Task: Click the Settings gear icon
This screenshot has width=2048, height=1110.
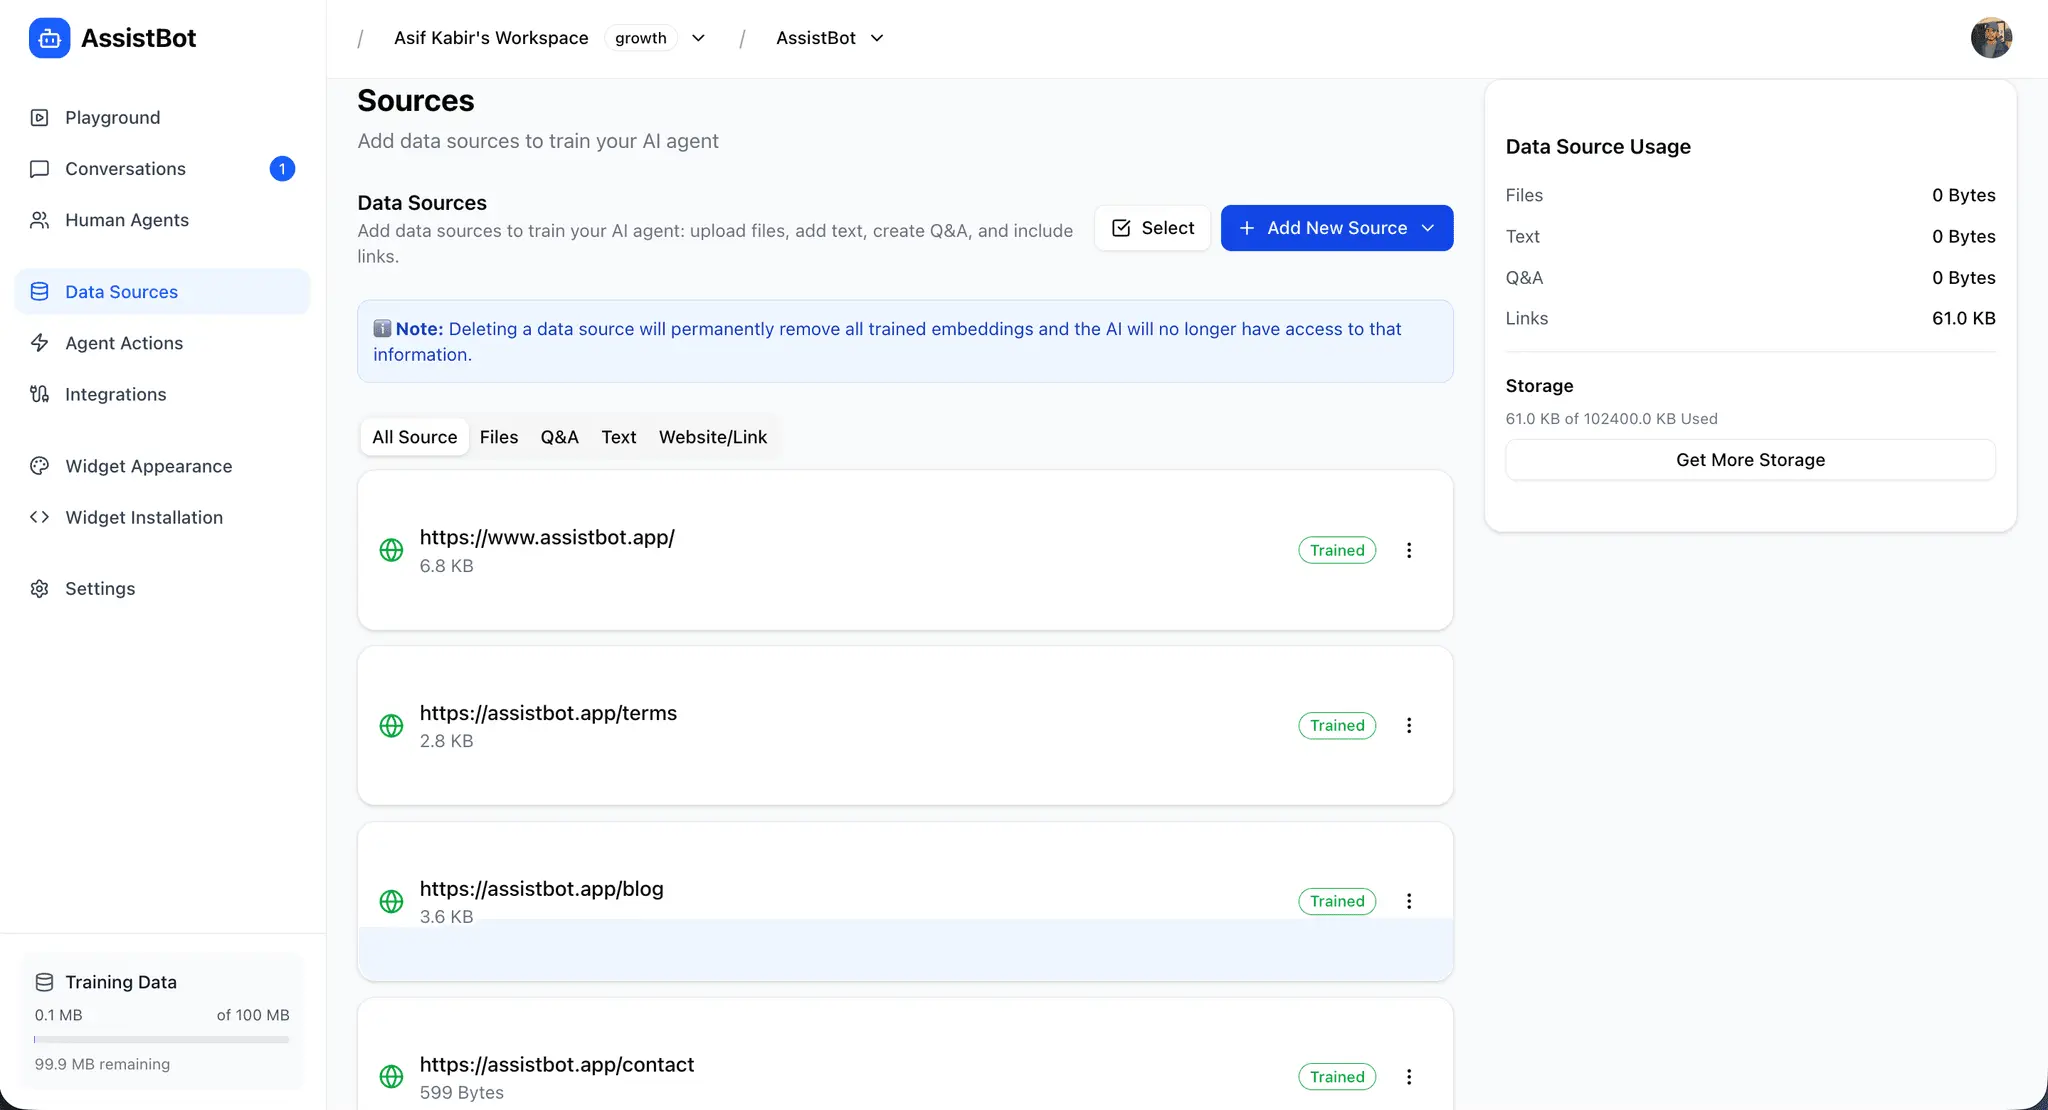Action: pos(40,588)
